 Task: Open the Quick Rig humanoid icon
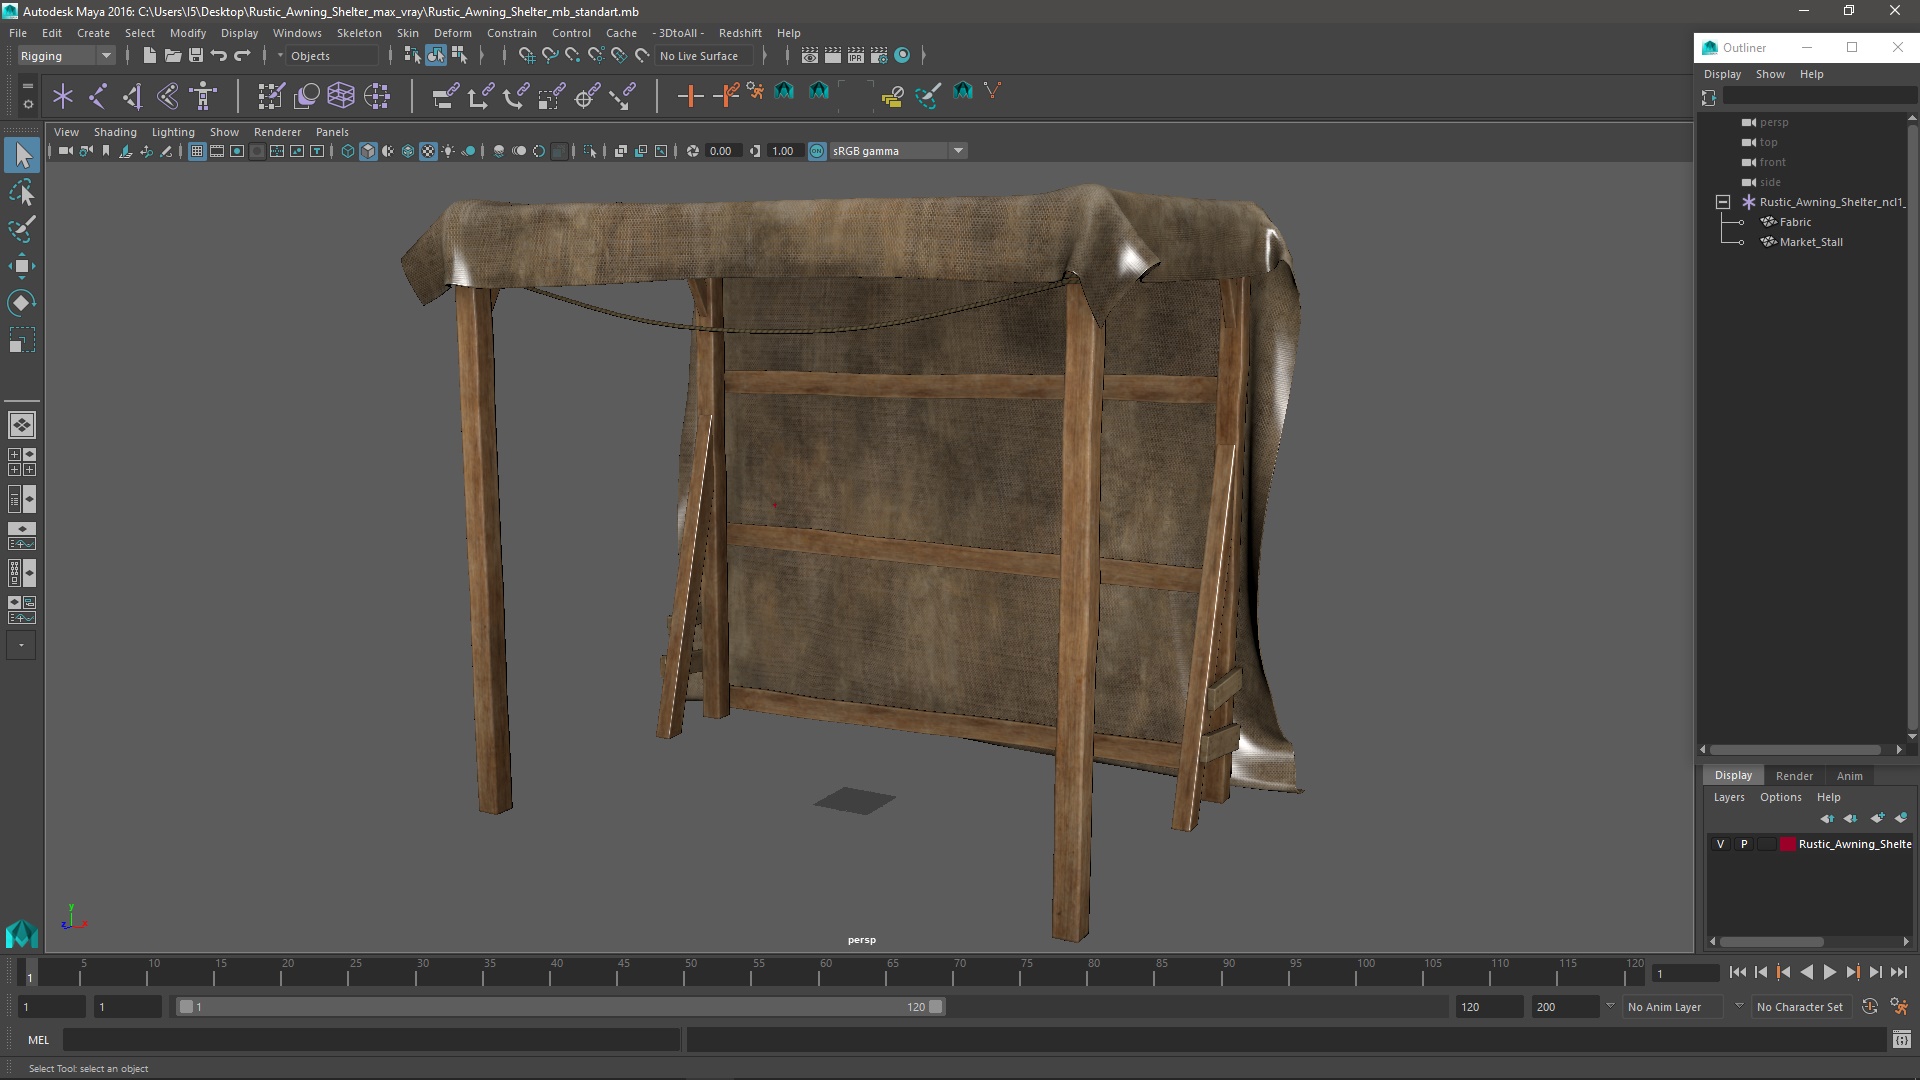click(203, 96)
